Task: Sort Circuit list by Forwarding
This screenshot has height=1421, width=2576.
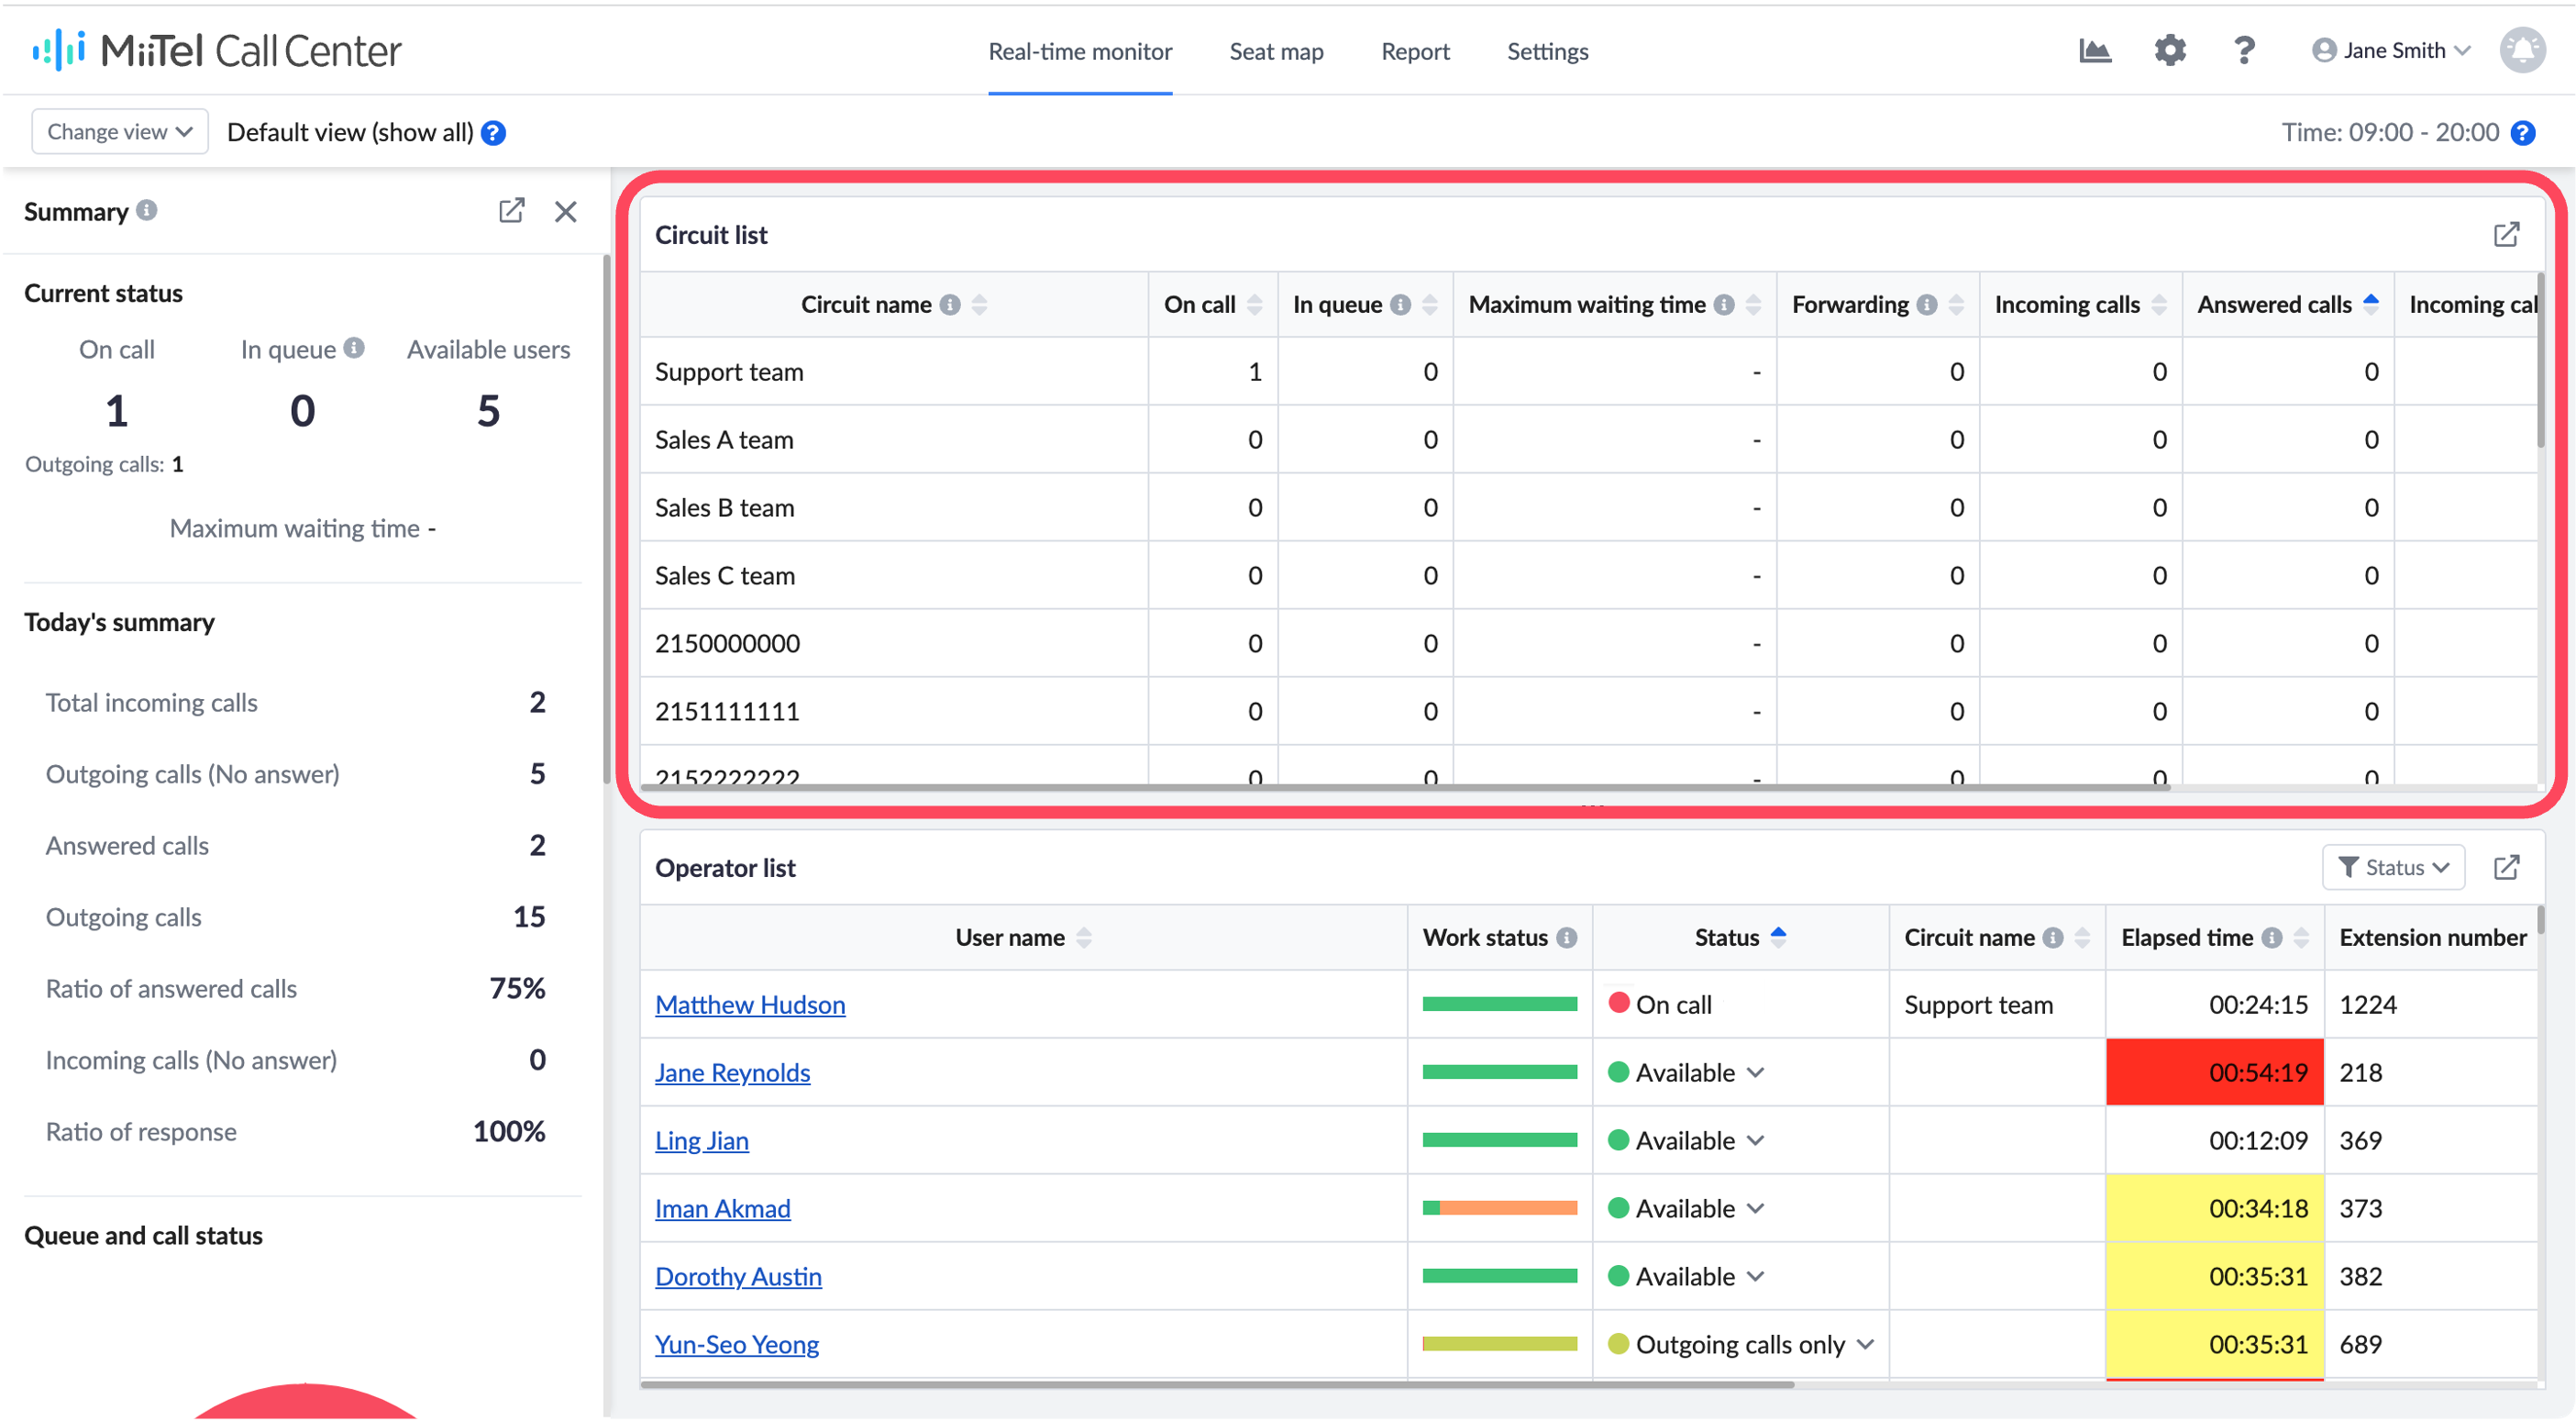Action: (1955, 305)
